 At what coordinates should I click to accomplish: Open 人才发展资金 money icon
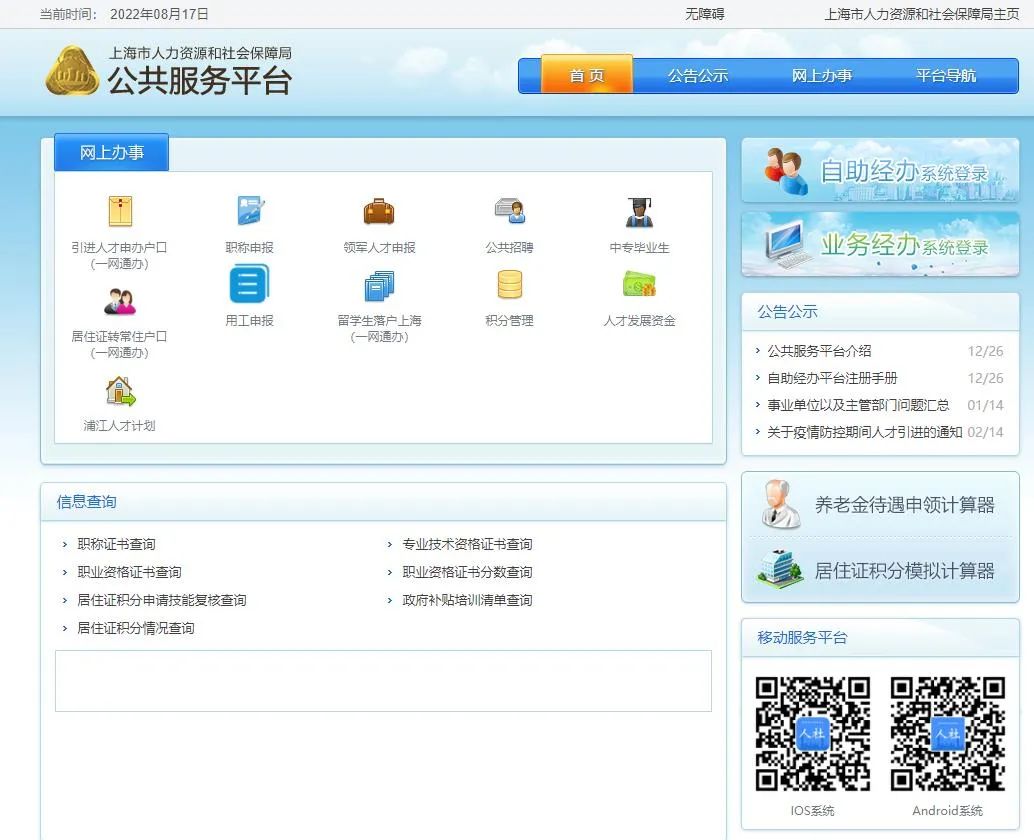639,284
